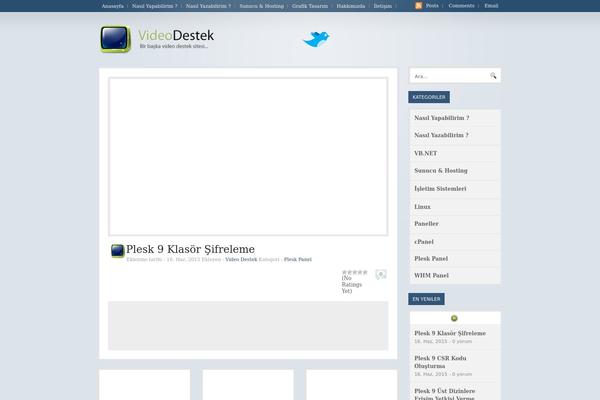Image resolution: width=600 pixels, height=400 pixels.
Task: Open recent post Plesk 9 CSR Kodu Oluşturma
Action: tap(440, 362)
